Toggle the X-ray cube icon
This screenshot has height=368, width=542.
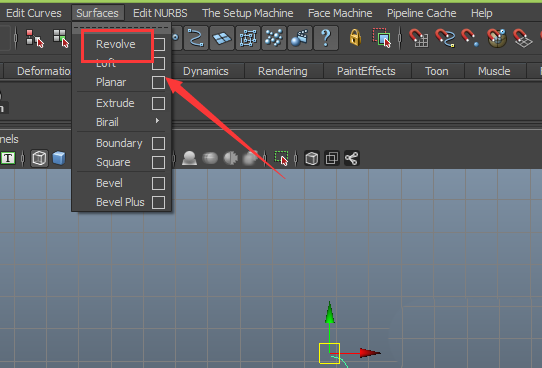(x=312, y=159)
